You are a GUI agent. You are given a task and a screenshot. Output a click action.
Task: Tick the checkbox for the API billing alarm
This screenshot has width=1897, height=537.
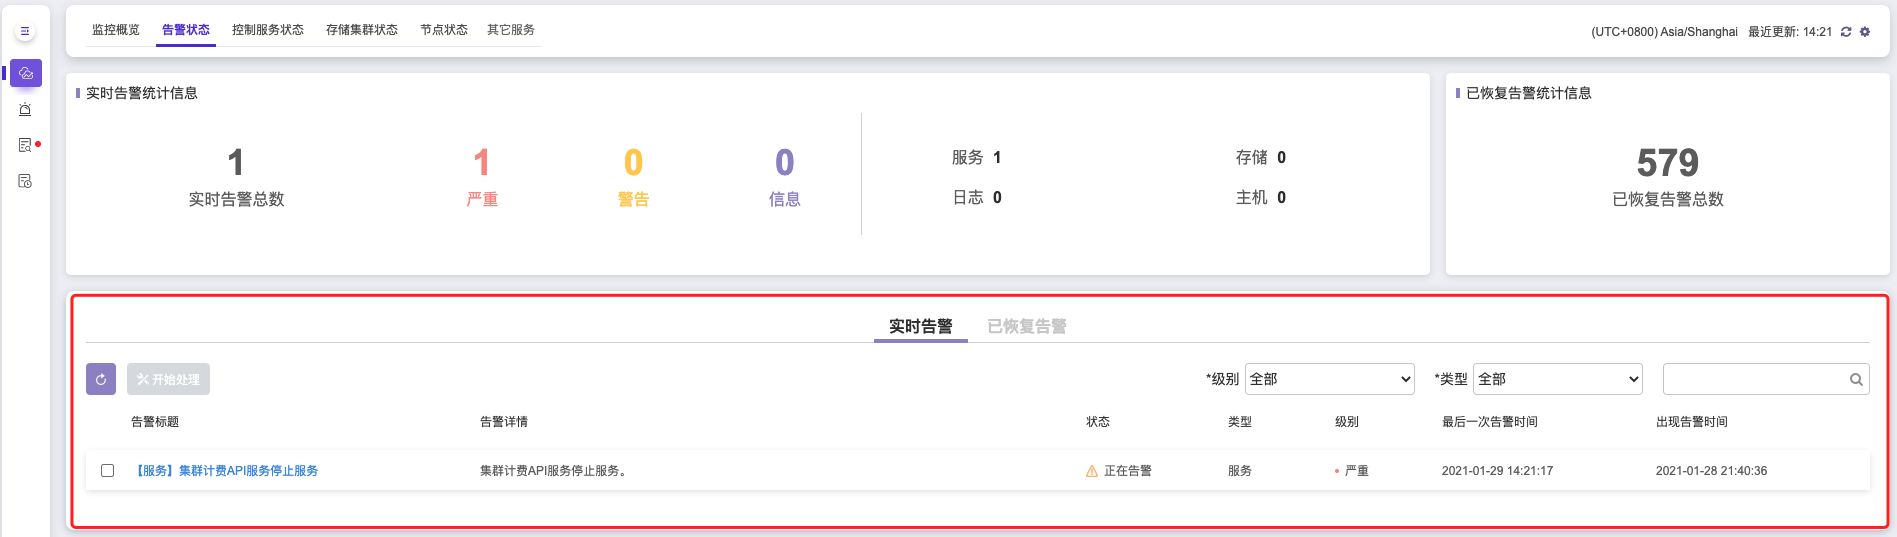tap(108, 470)
